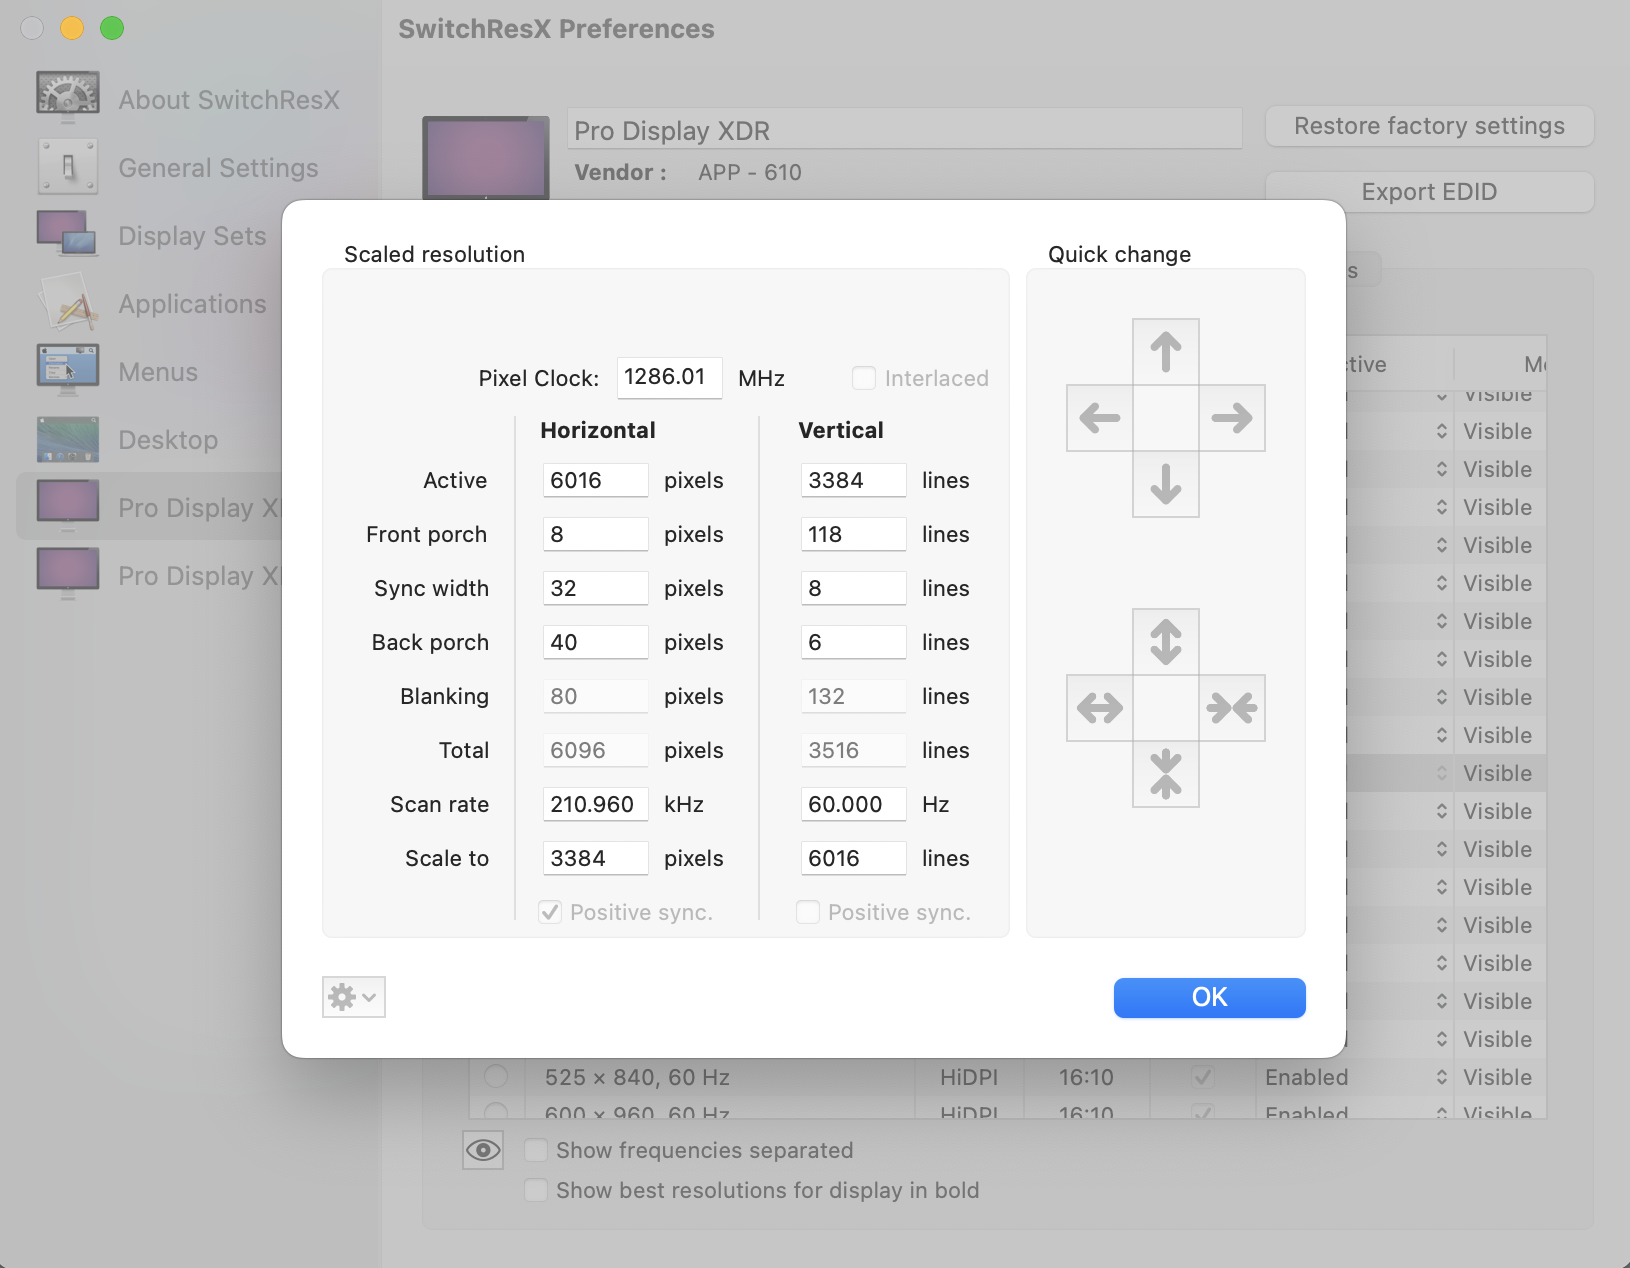Click the Vertical Blanking value field
The image size is (1630, 1268).
pos(854,696)
